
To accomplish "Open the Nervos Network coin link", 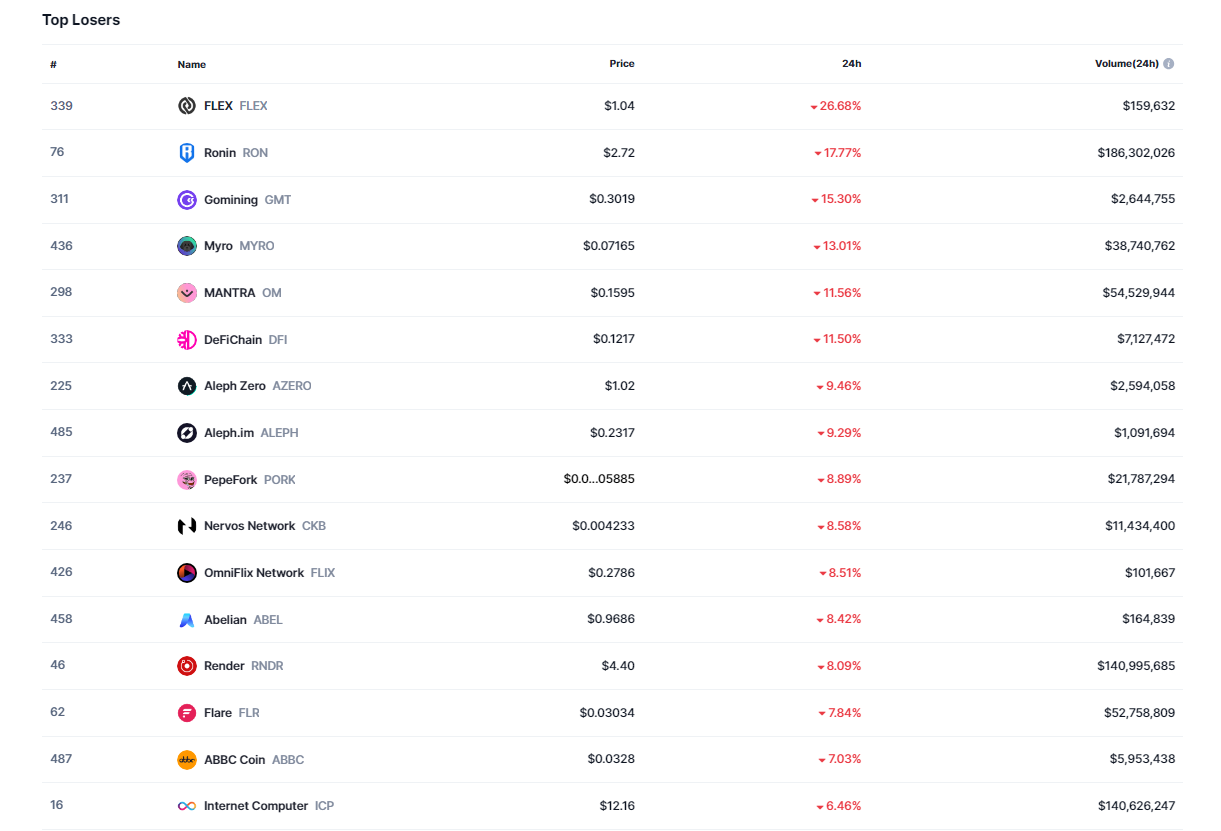I will (250, 526).
